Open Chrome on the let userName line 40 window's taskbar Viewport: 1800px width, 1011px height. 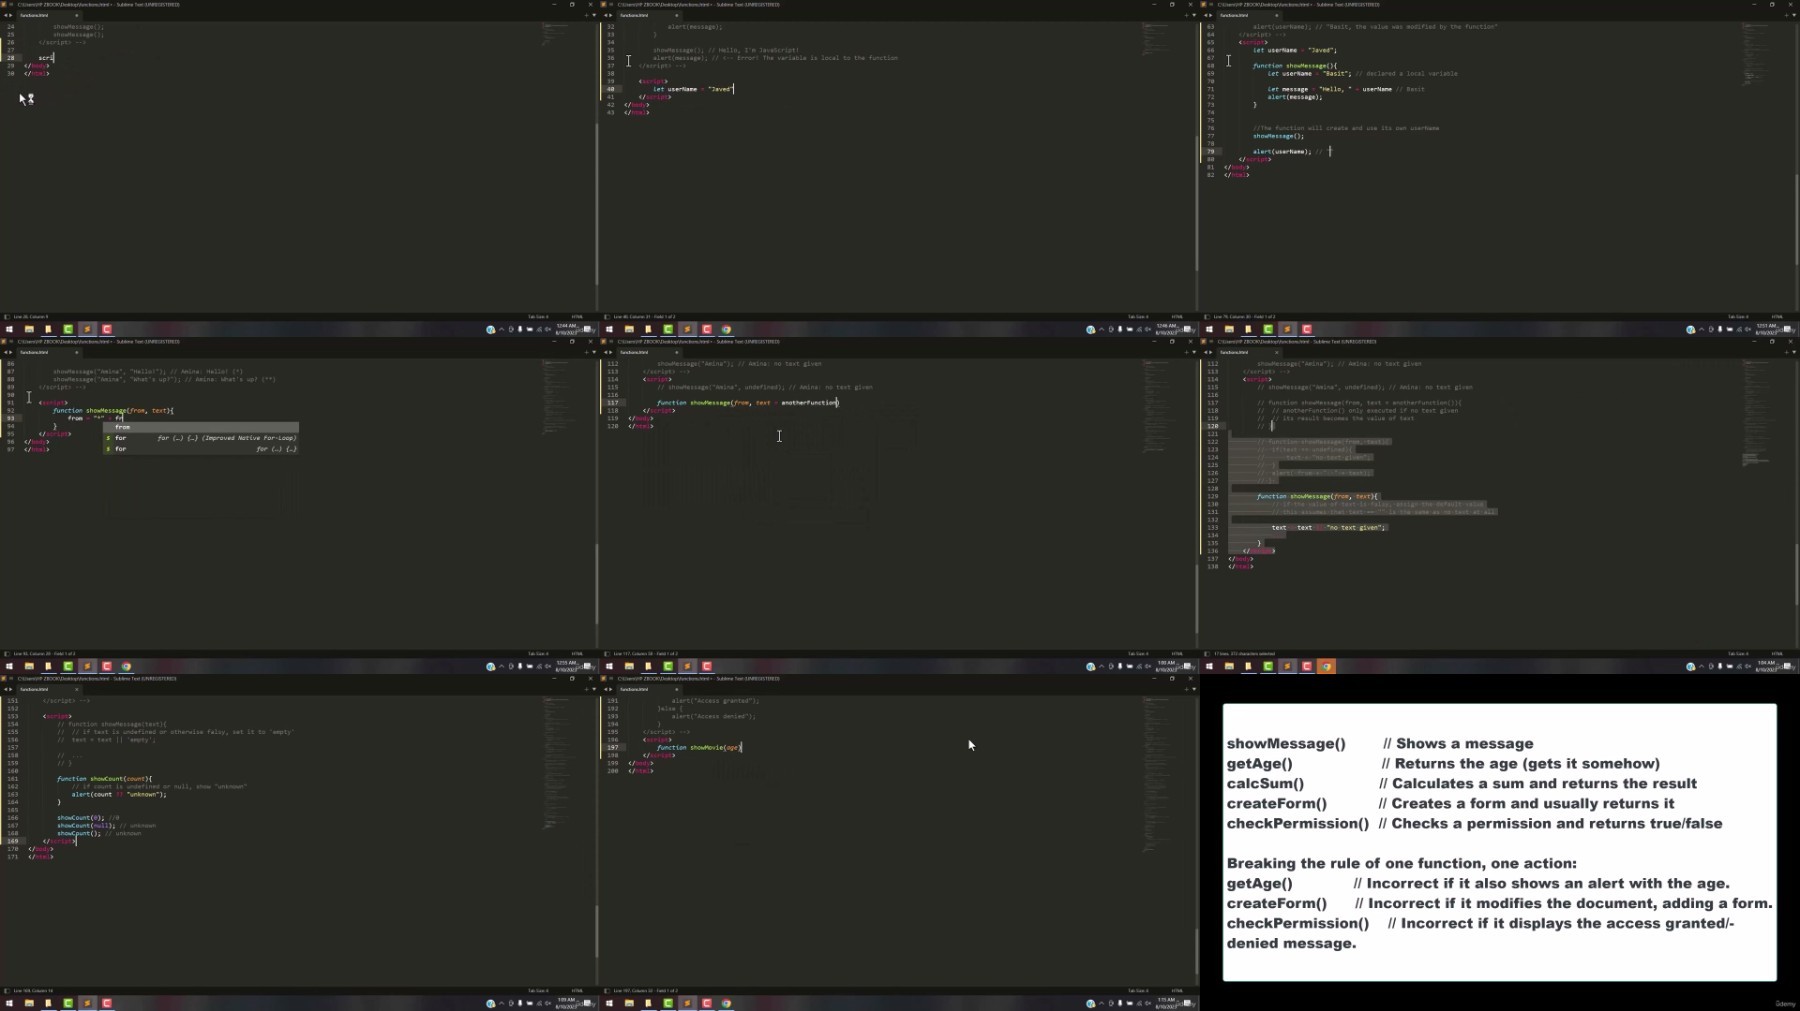click(726, 329)
